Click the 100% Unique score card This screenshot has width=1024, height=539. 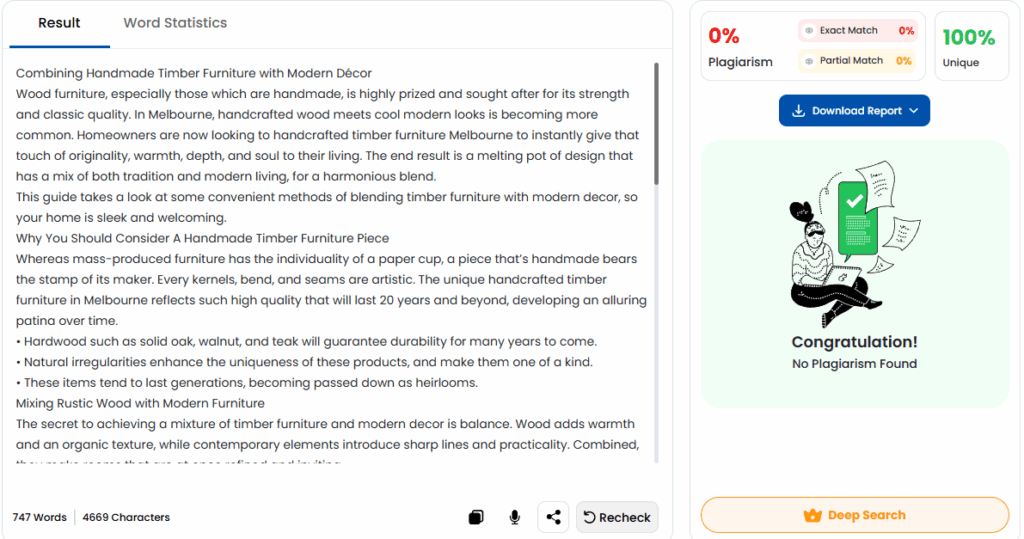tap(968, 46)
